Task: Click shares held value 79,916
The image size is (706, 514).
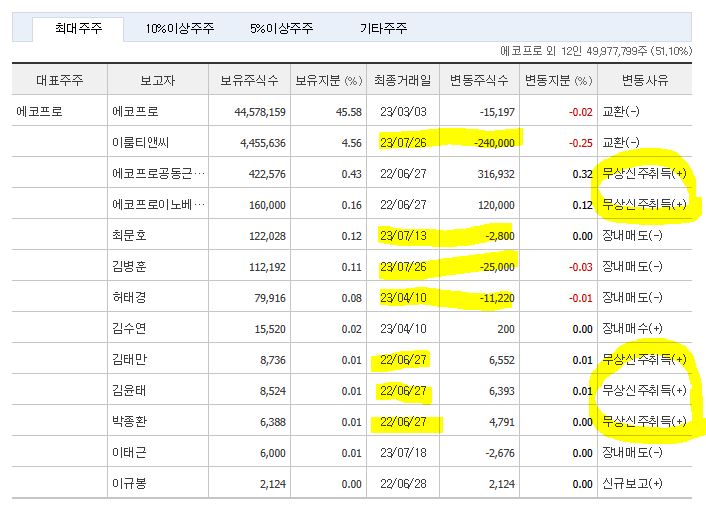Action: coord(270,298)
